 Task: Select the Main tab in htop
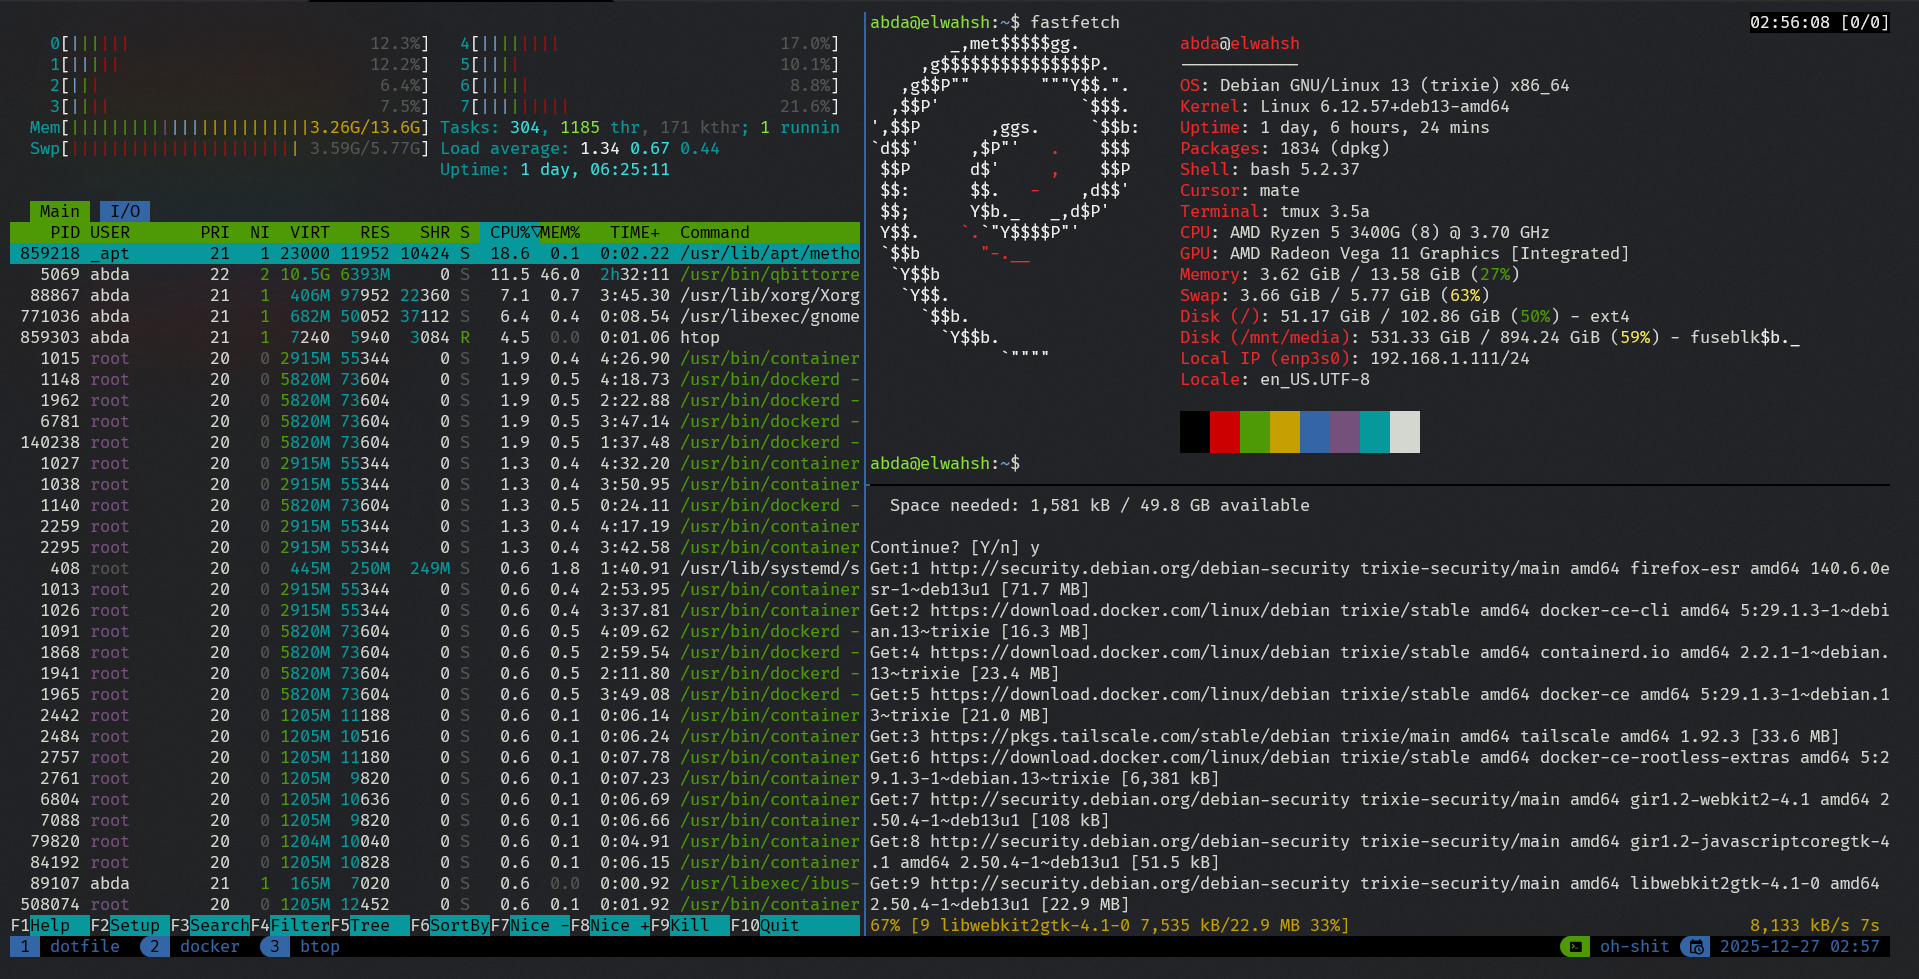59,211
